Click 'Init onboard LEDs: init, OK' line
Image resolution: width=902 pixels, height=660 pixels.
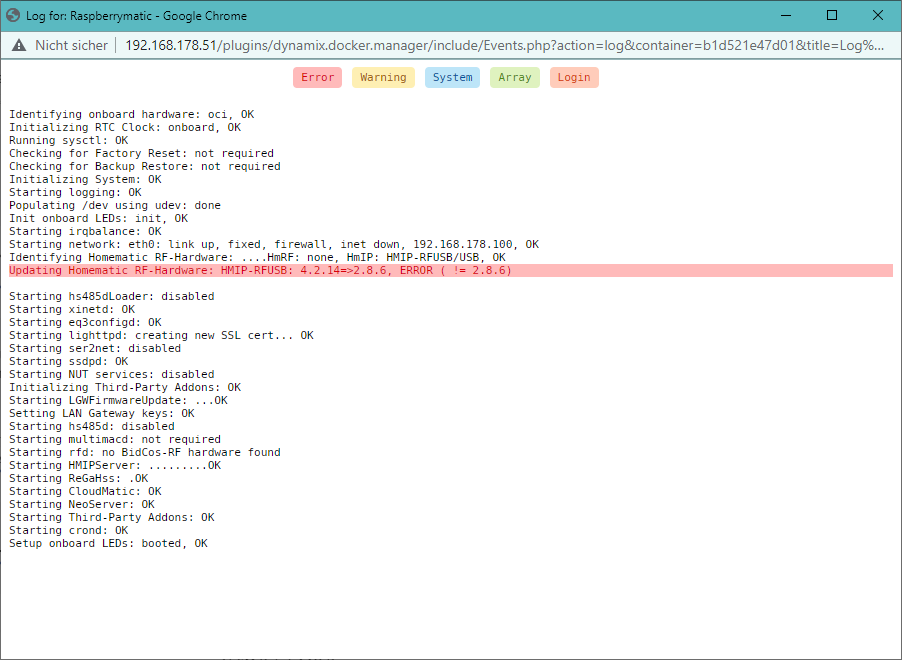click(x=98, y=218)
